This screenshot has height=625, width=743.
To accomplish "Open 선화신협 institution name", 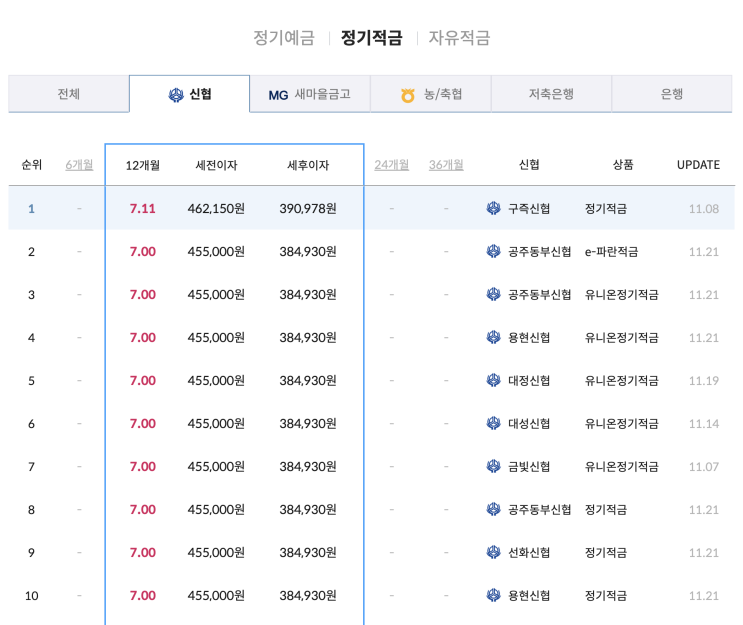I will tap(529, 553).
